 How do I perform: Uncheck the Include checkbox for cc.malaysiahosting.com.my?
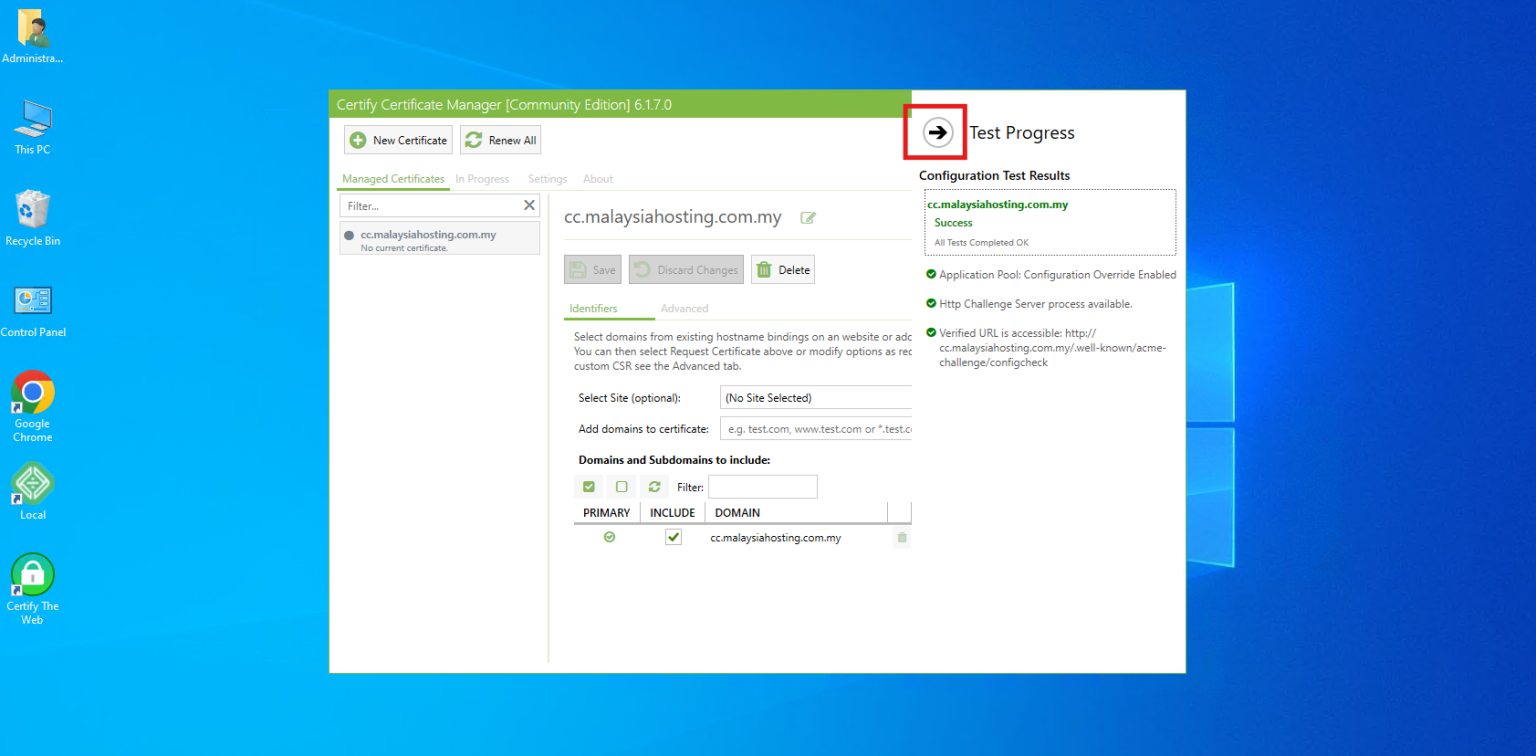point(673,537)
